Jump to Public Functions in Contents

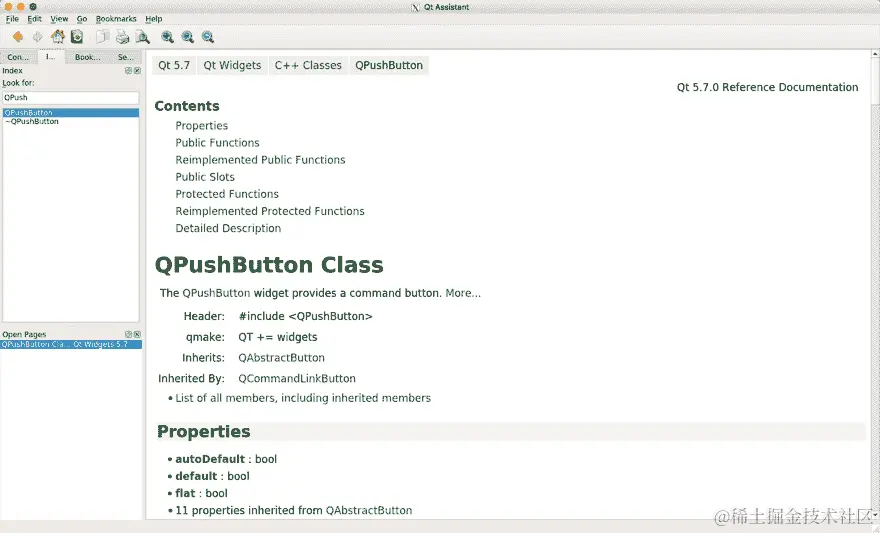tap(217, 143)
